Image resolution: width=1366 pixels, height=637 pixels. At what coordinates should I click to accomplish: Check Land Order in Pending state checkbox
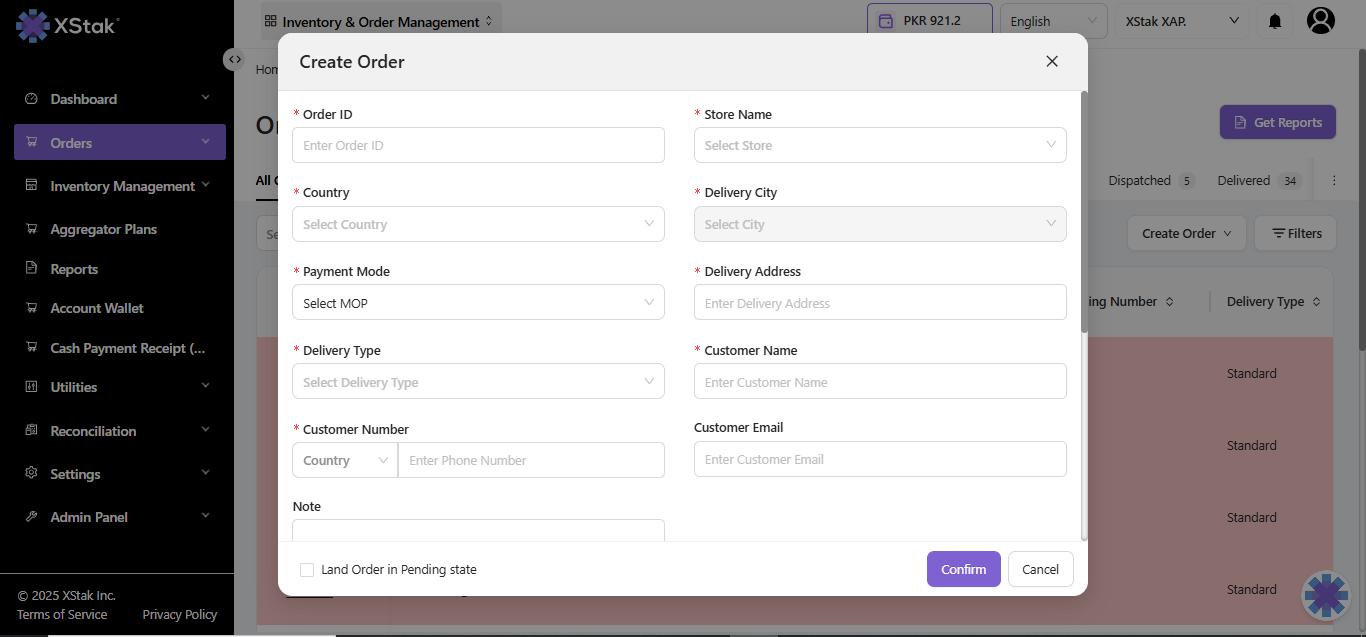[x=307, y=570]
